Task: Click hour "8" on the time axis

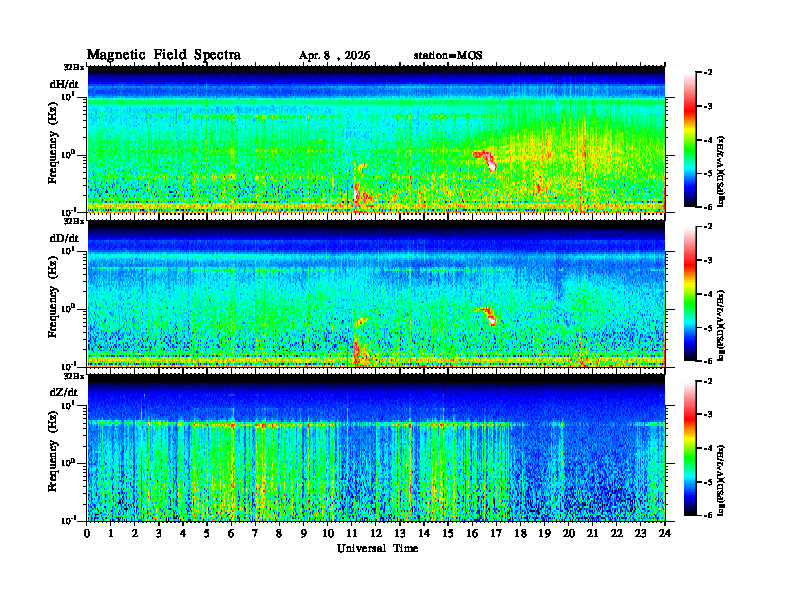Action: tap(279, 534)
